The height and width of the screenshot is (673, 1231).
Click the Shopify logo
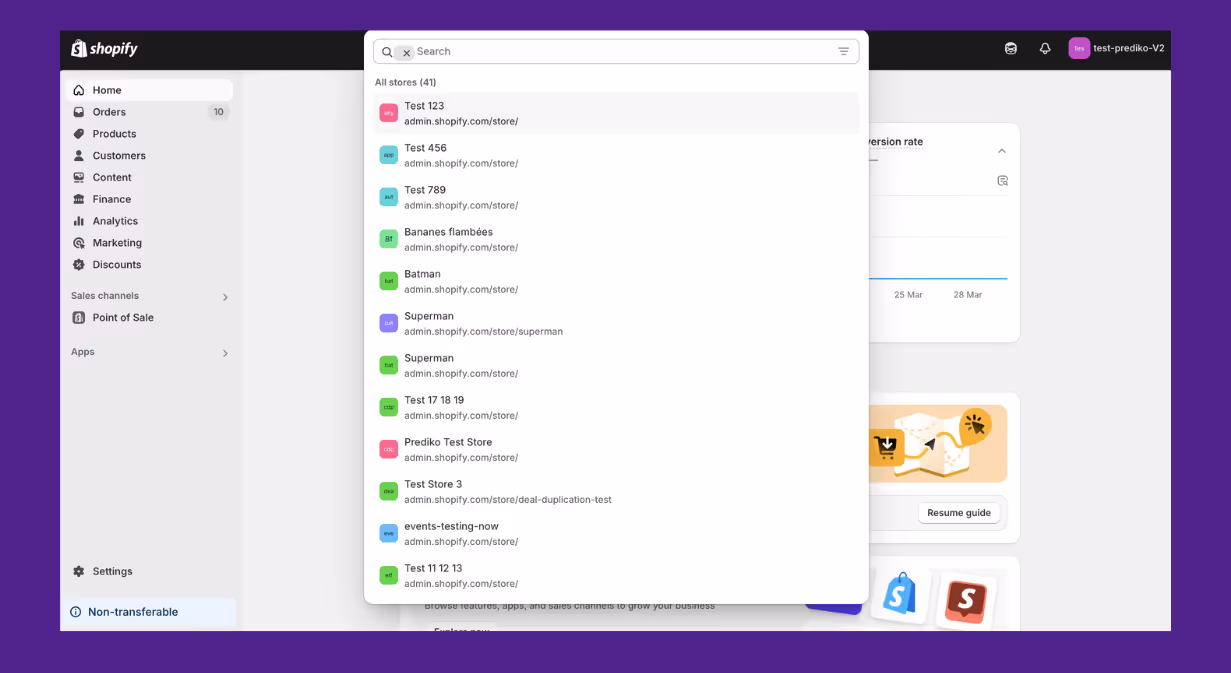[104, 48]
